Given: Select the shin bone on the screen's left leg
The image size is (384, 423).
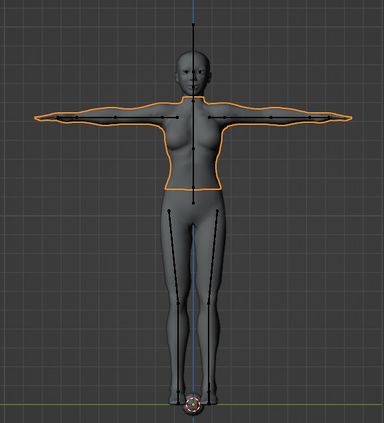Looking at the screenshot, I should 178,348.
